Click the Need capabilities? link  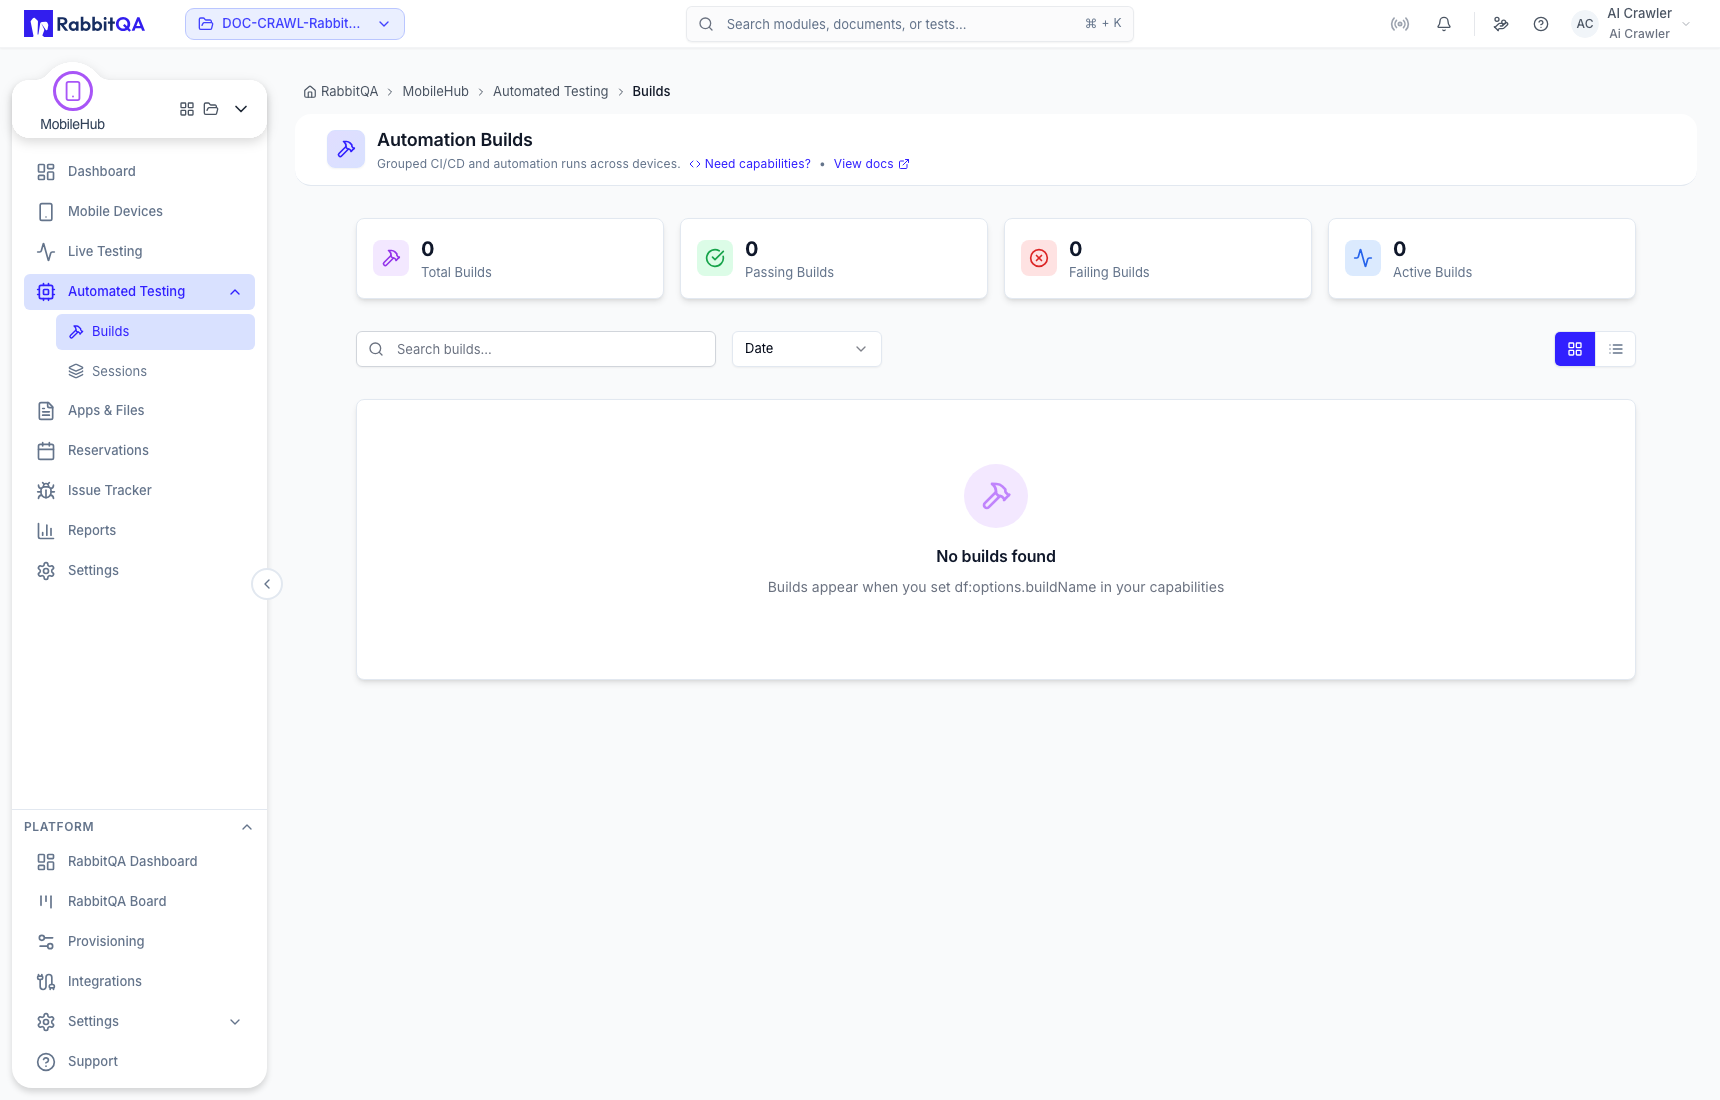[x=750, y=164]
